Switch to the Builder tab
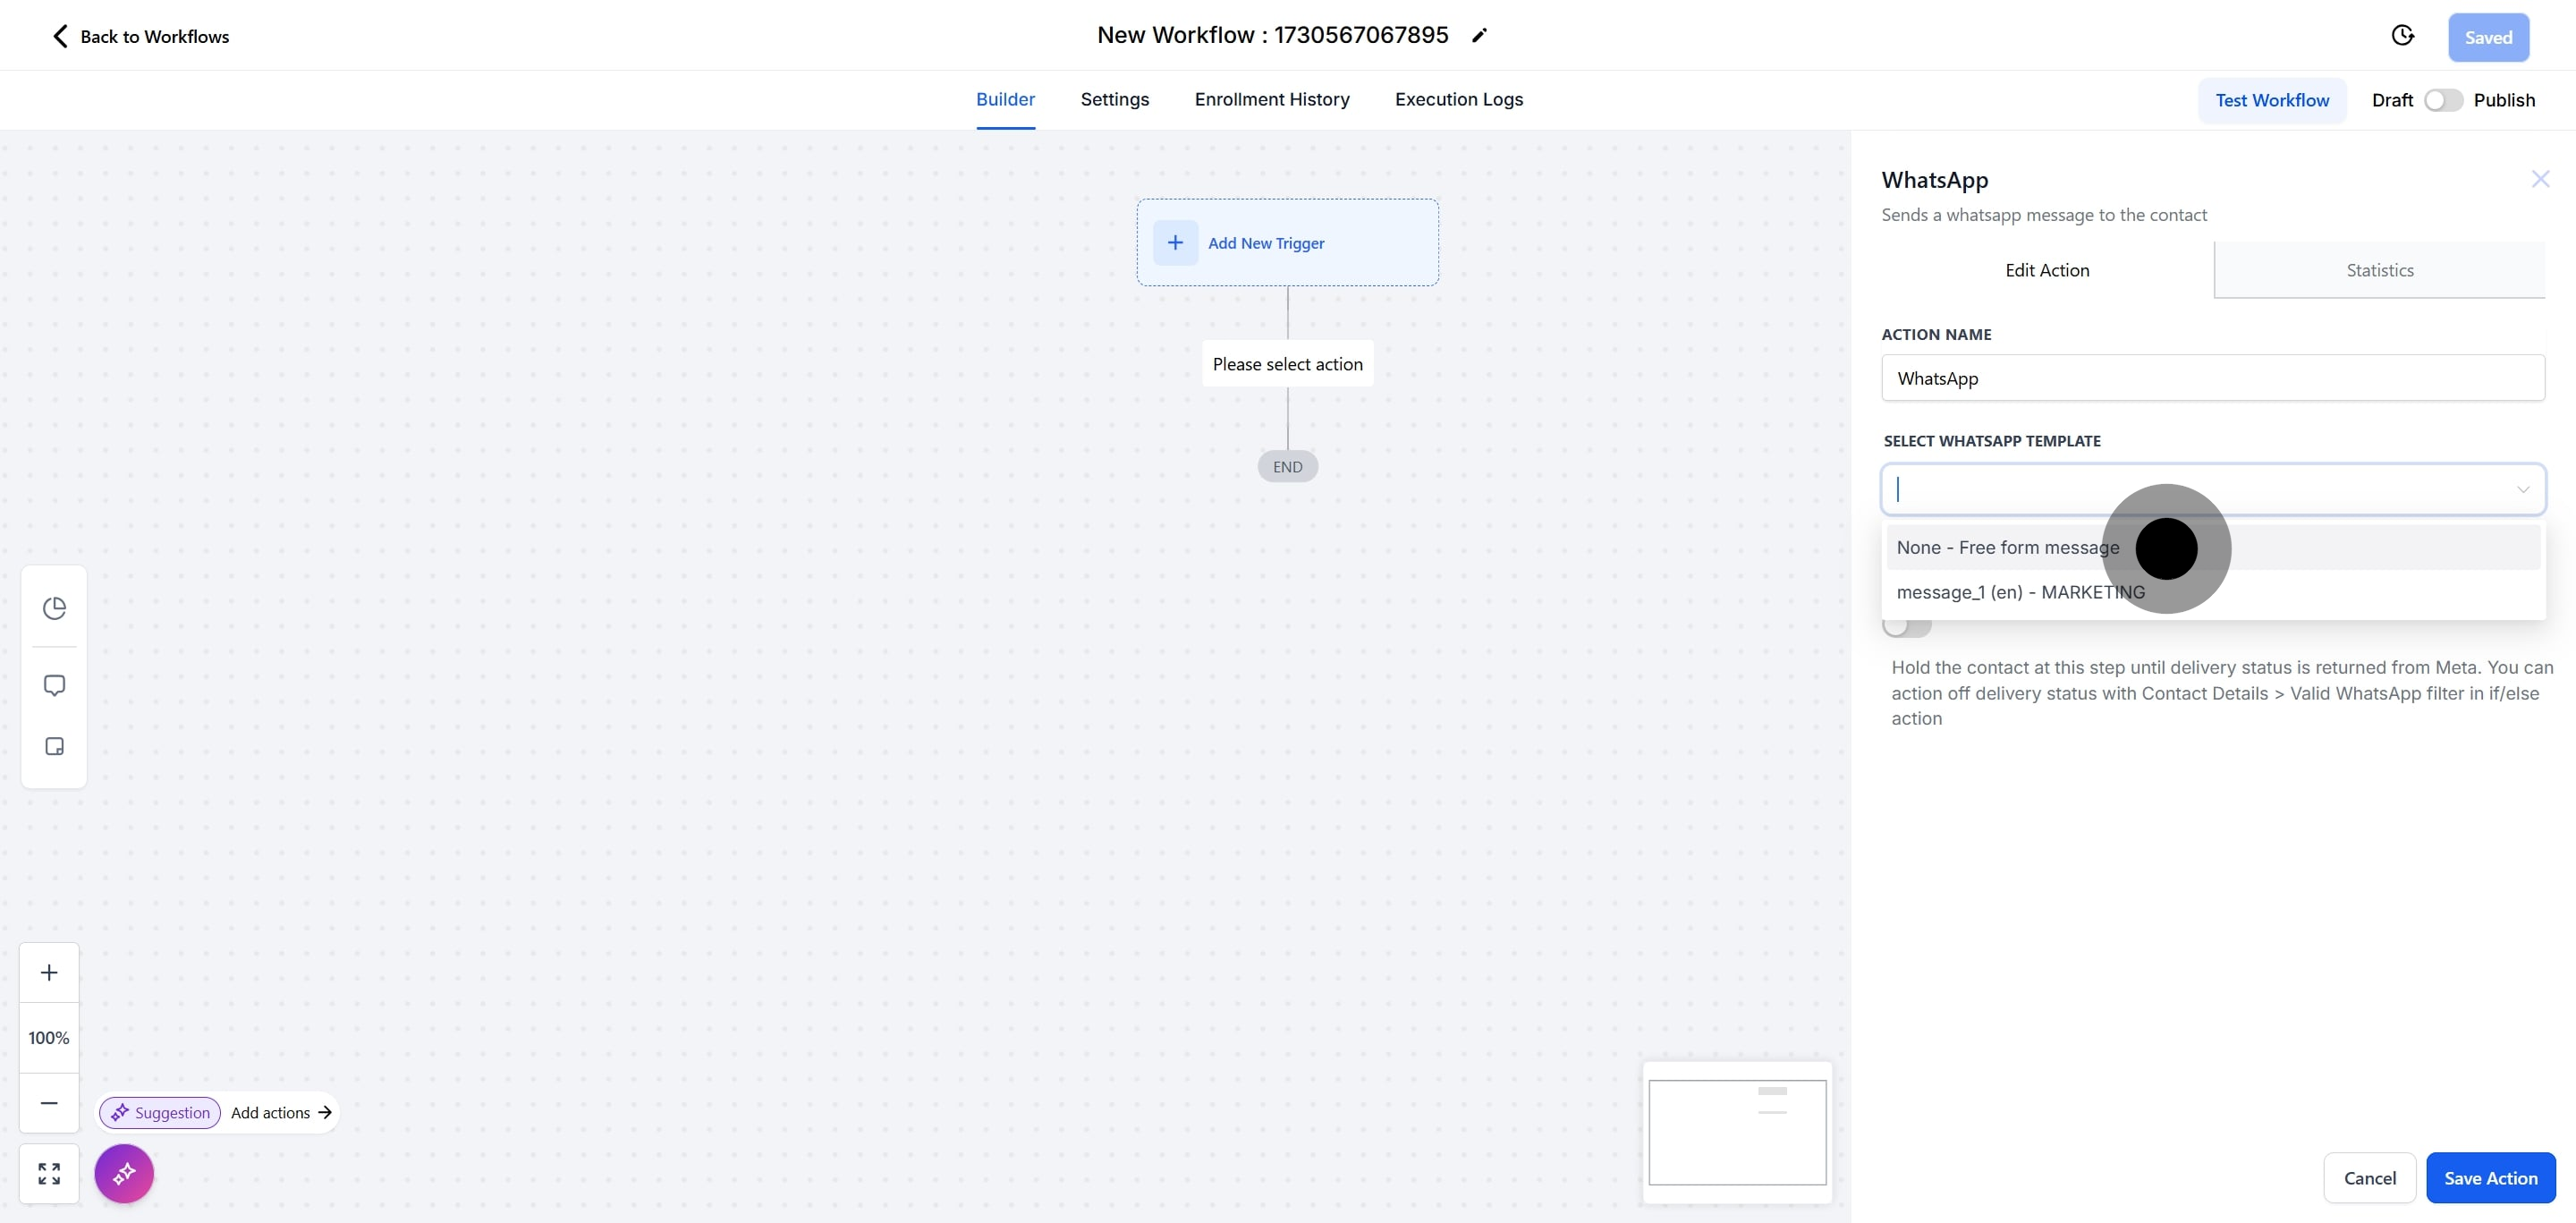2576x1223 pixels. [x=1005, y=100]
